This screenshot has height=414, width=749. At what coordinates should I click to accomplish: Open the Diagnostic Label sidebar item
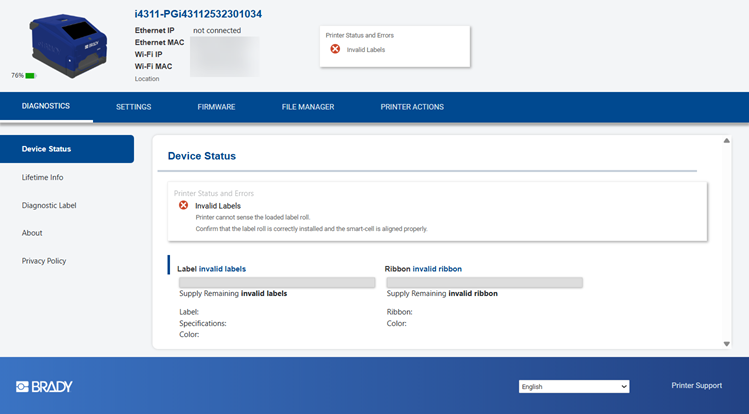pos(49,205)
